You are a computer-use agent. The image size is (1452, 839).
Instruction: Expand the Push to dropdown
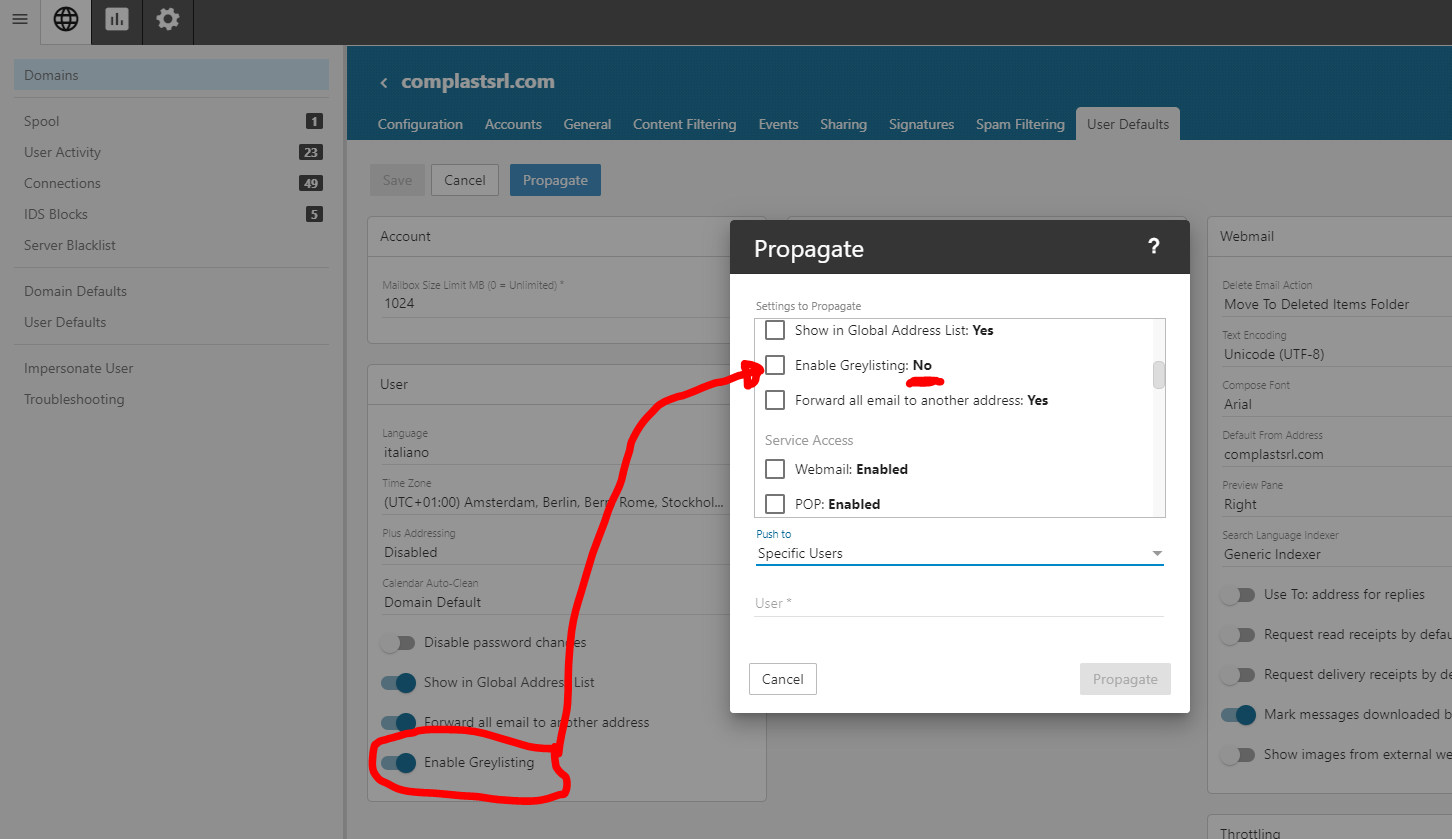pyautogui.click(x=959, y=553)
